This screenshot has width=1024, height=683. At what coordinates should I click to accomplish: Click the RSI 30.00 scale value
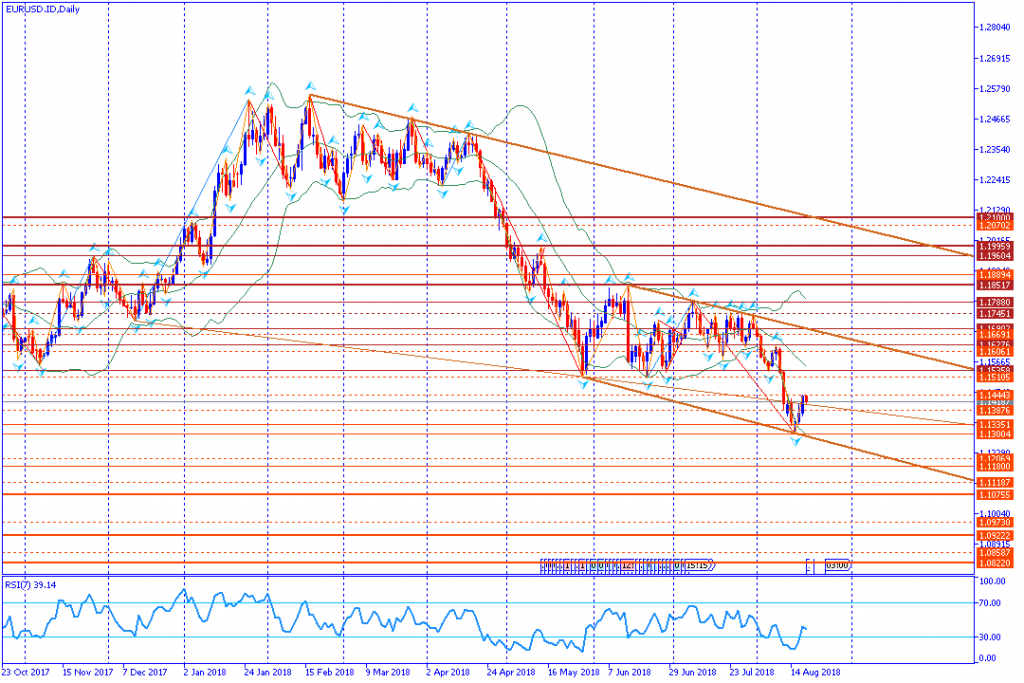pyautogui.click(x=991, y=637)
